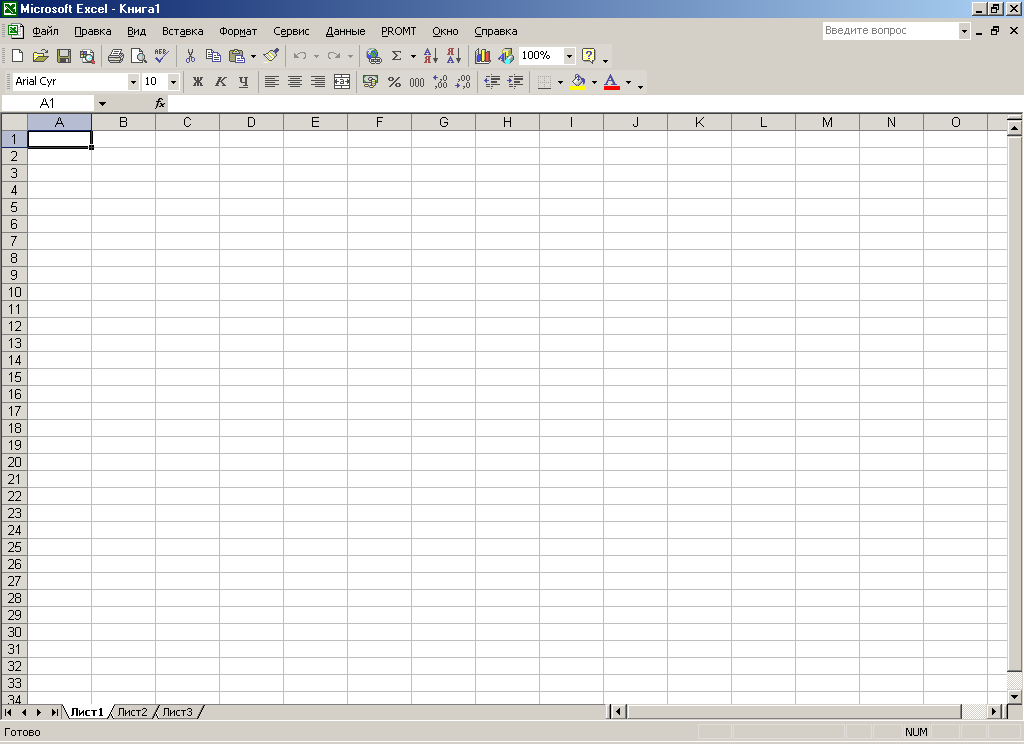Sort descending with the Я-А icon
Image resolution: width=1024 pixels, height=744 pixels.
pos(454,56)
